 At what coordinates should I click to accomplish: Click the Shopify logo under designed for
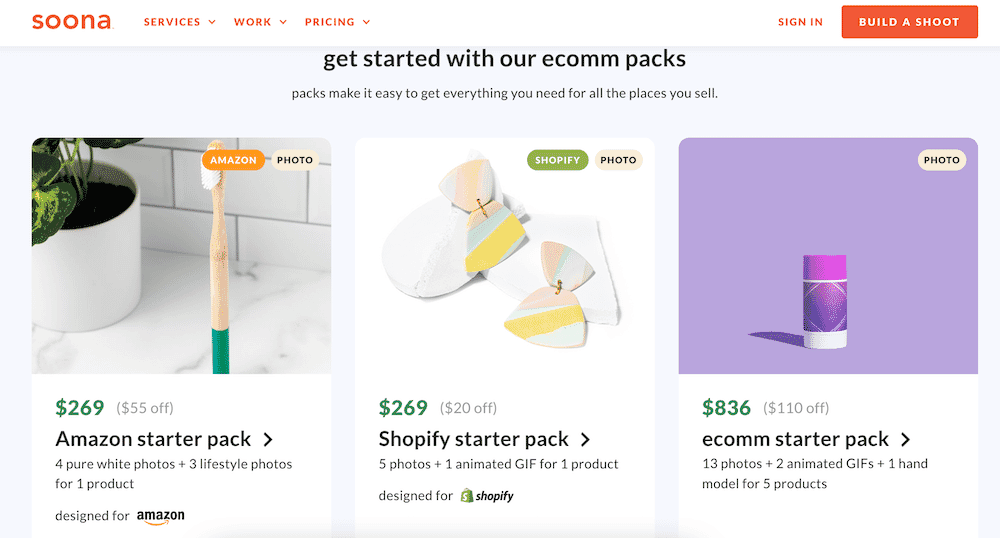click(x=487, y=495)
